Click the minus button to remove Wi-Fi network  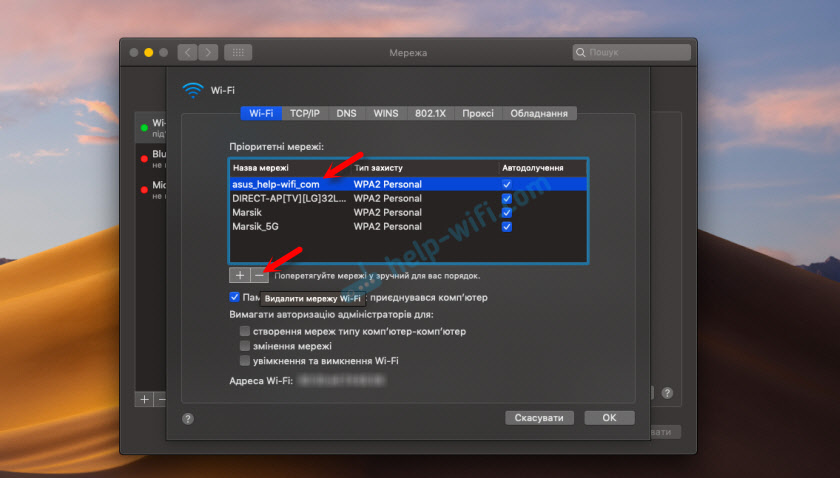click(x=259, y=275)
